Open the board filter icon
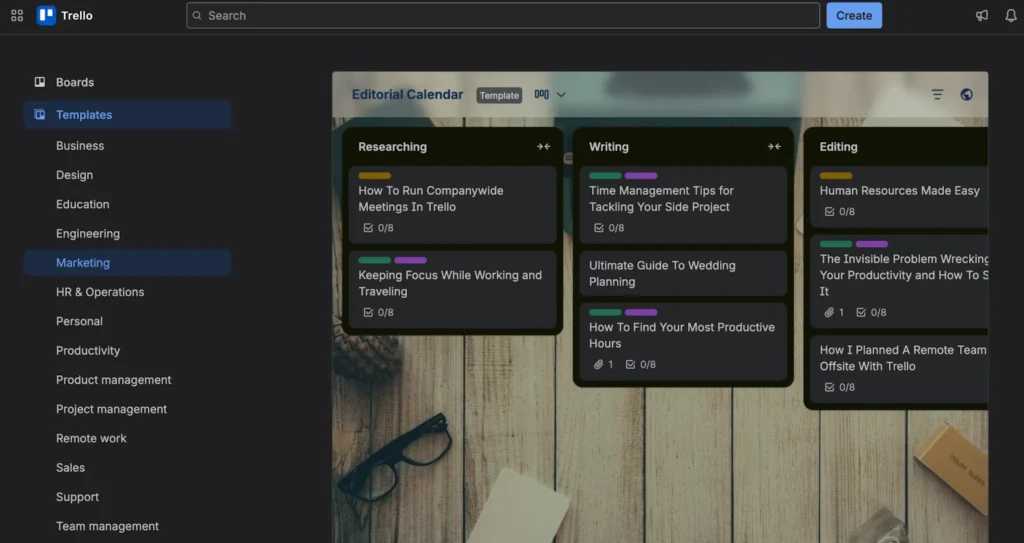This screenshot has height=543, width=1024. pos(937,95)
